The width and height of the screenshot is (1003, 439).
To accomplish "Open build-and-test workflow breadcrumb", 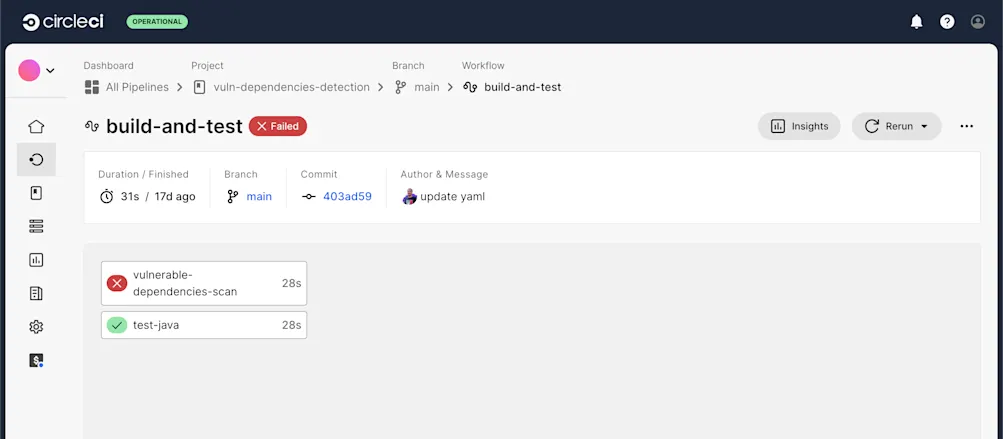I will pyautogui.click(x=523, y=87).
